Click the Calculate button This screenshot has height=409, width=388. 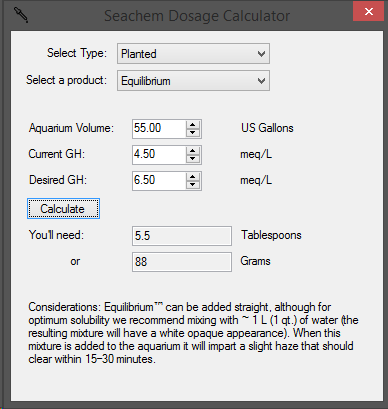pyautogui.click(x=63, y=209)
